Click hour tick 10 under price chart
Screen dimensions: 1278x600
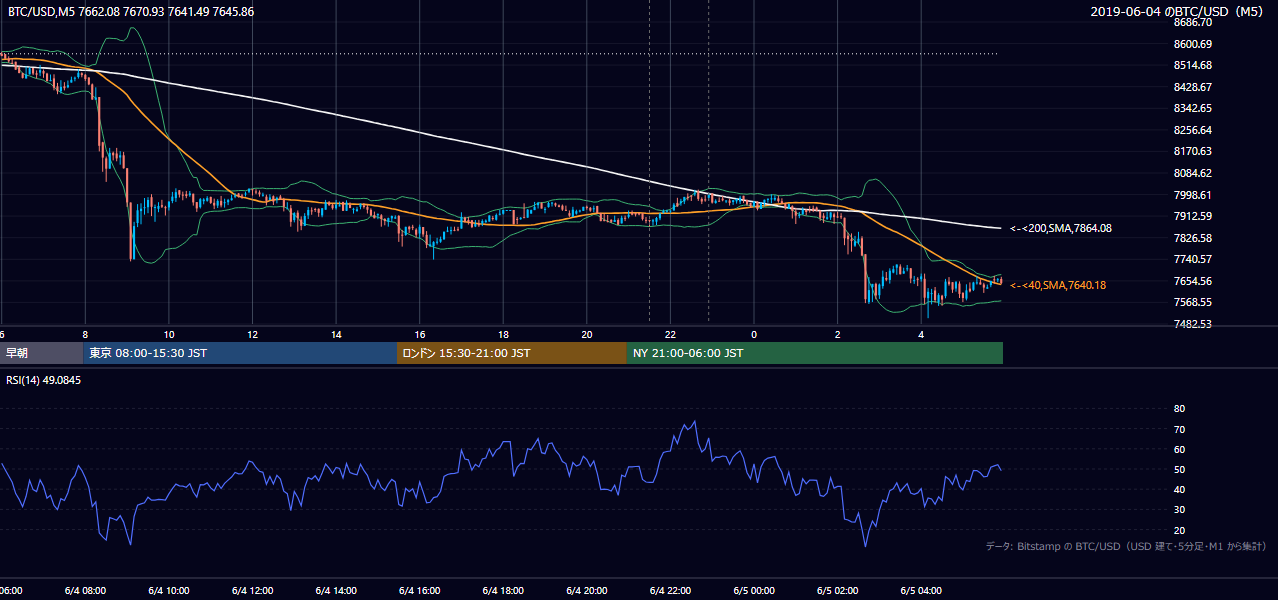(x=169, y=335)
